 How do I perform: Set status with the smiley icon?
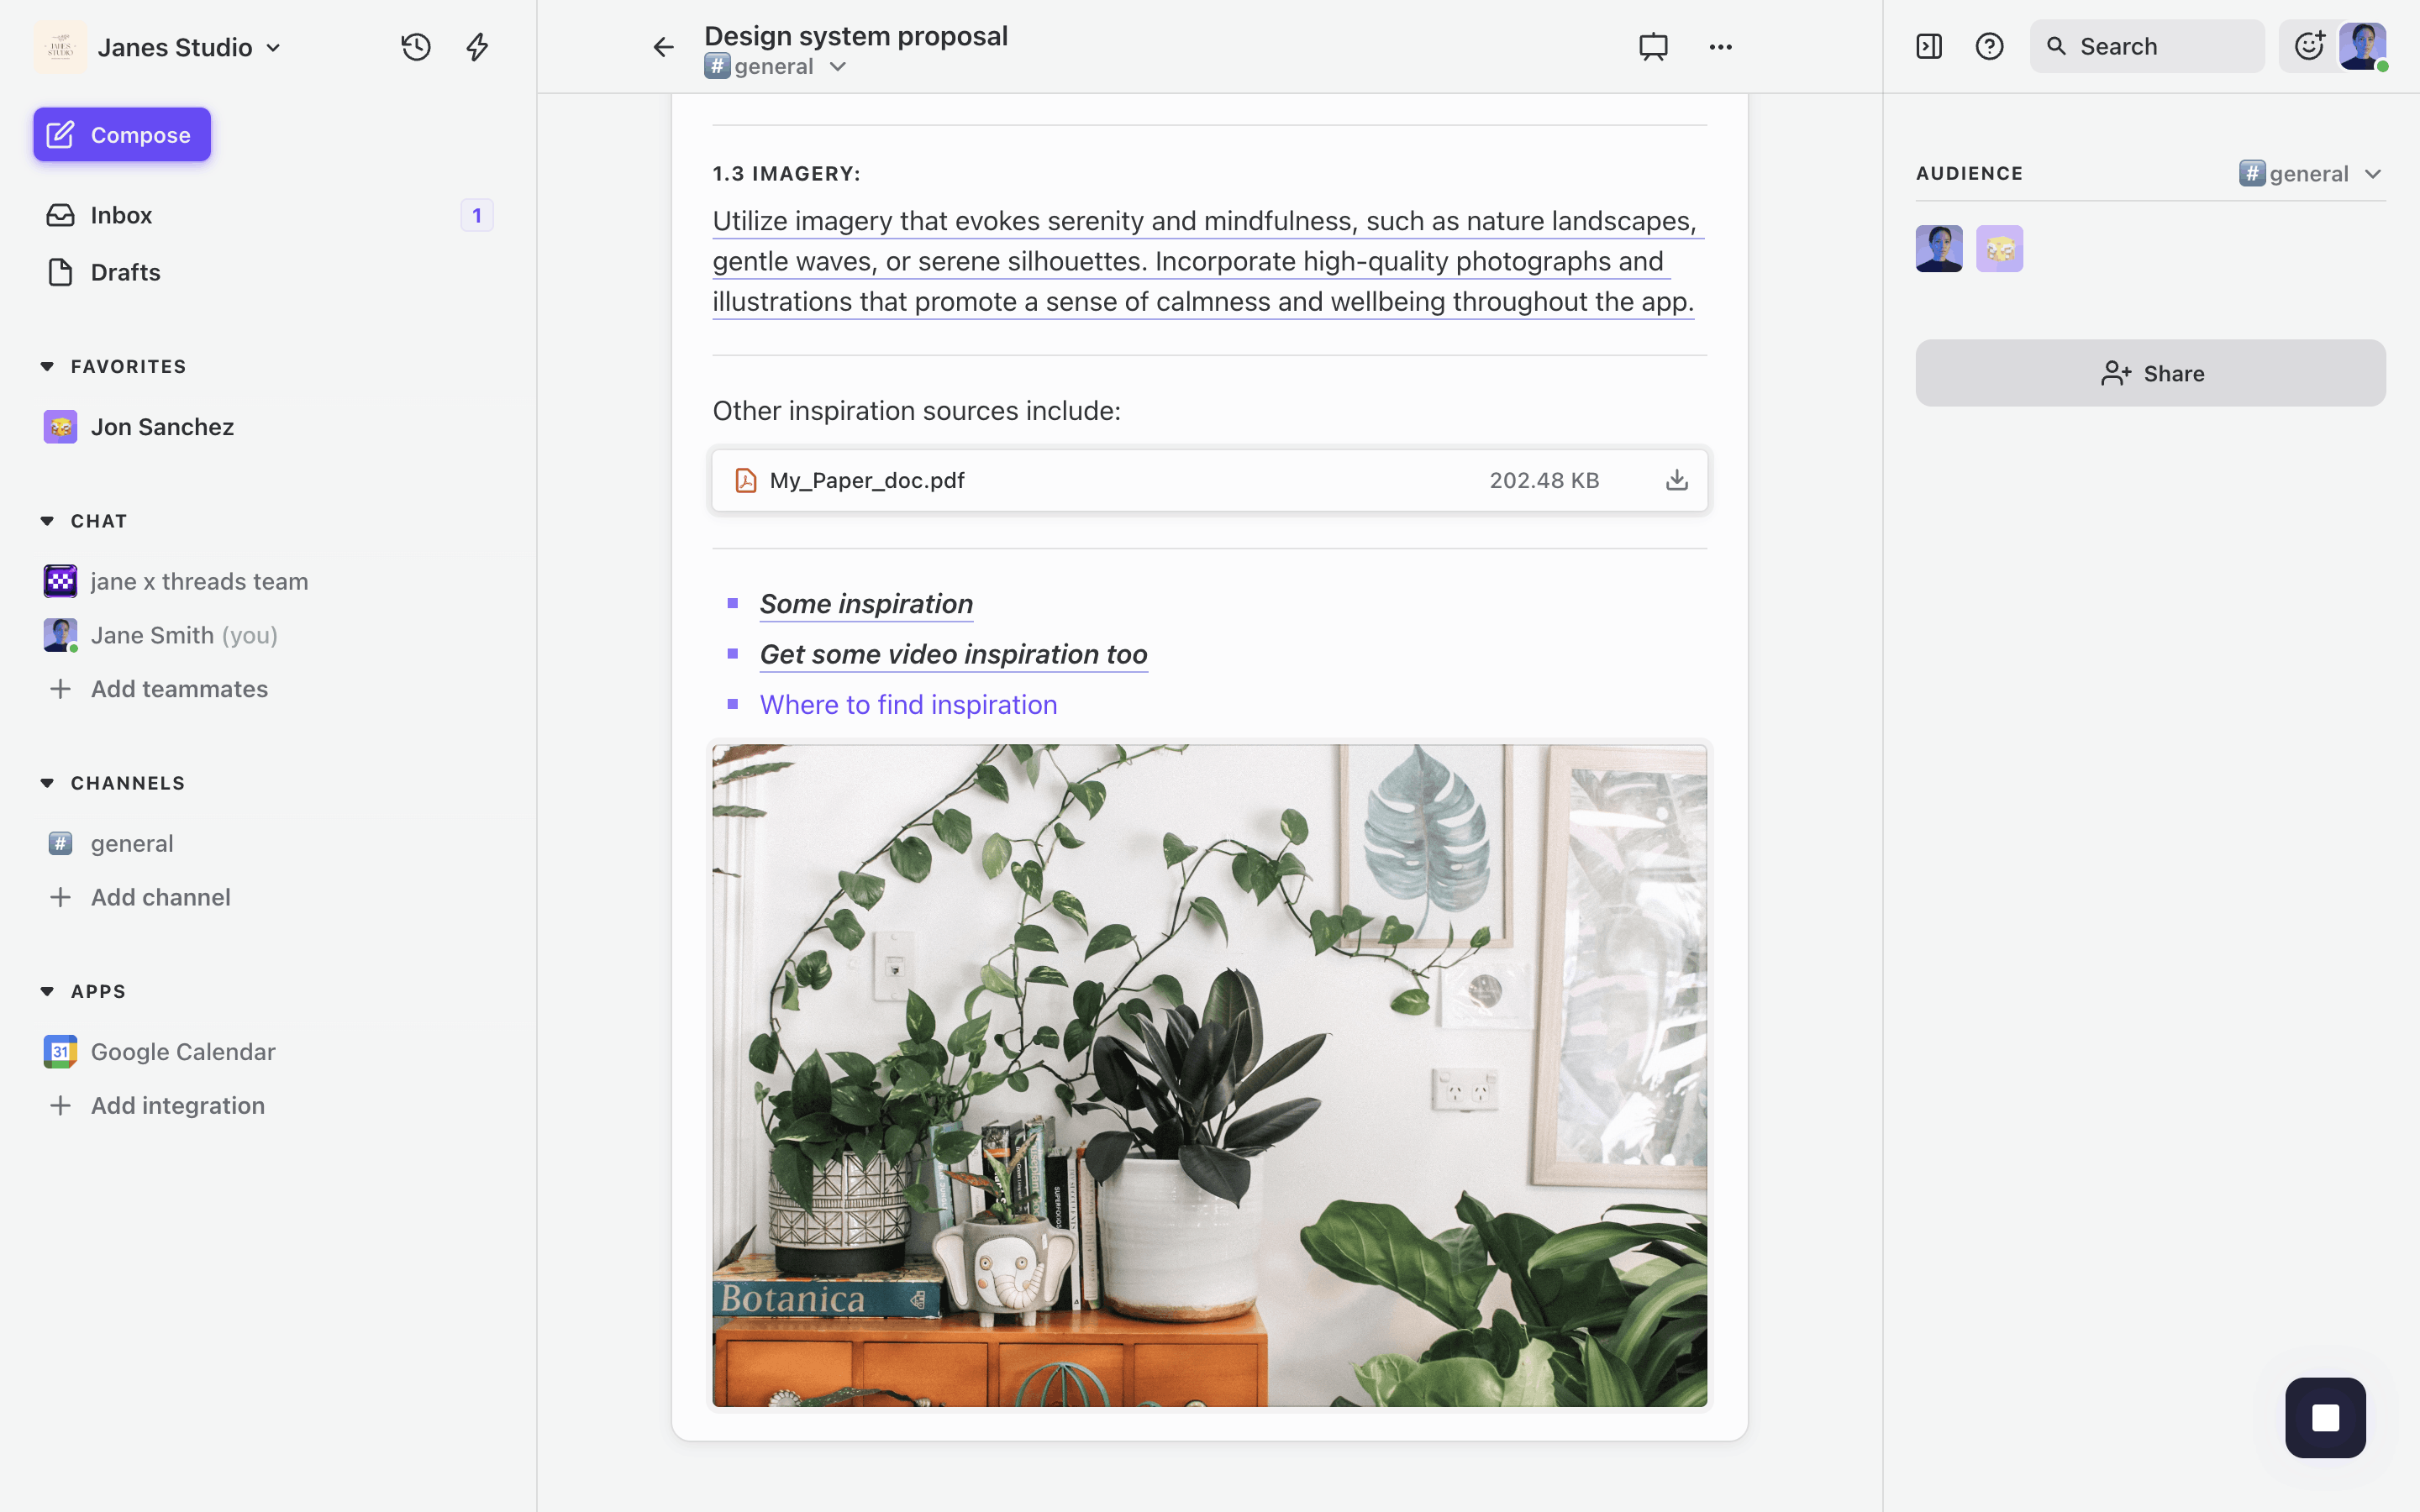[2308, 46]
